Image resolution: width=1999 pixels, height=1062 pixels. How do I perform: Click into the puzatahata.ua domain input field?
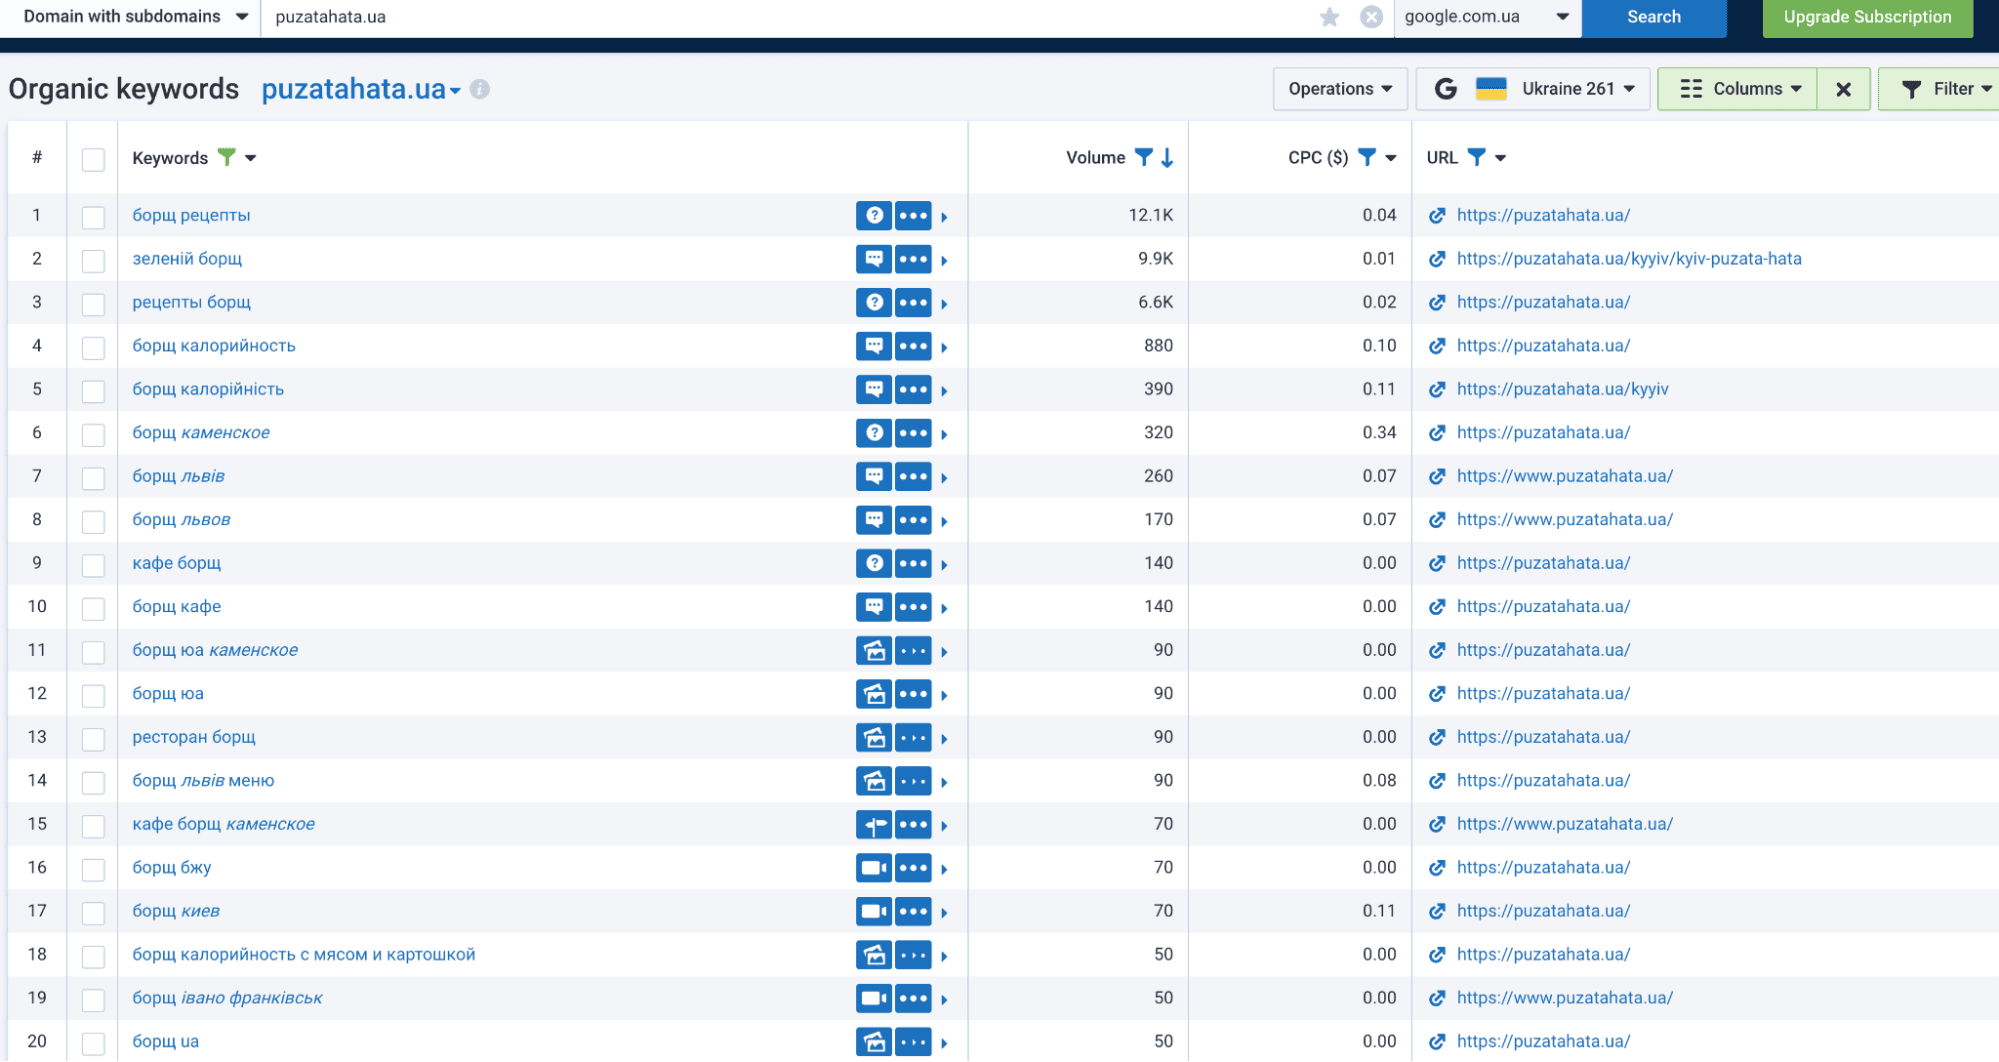pos(780,17)
